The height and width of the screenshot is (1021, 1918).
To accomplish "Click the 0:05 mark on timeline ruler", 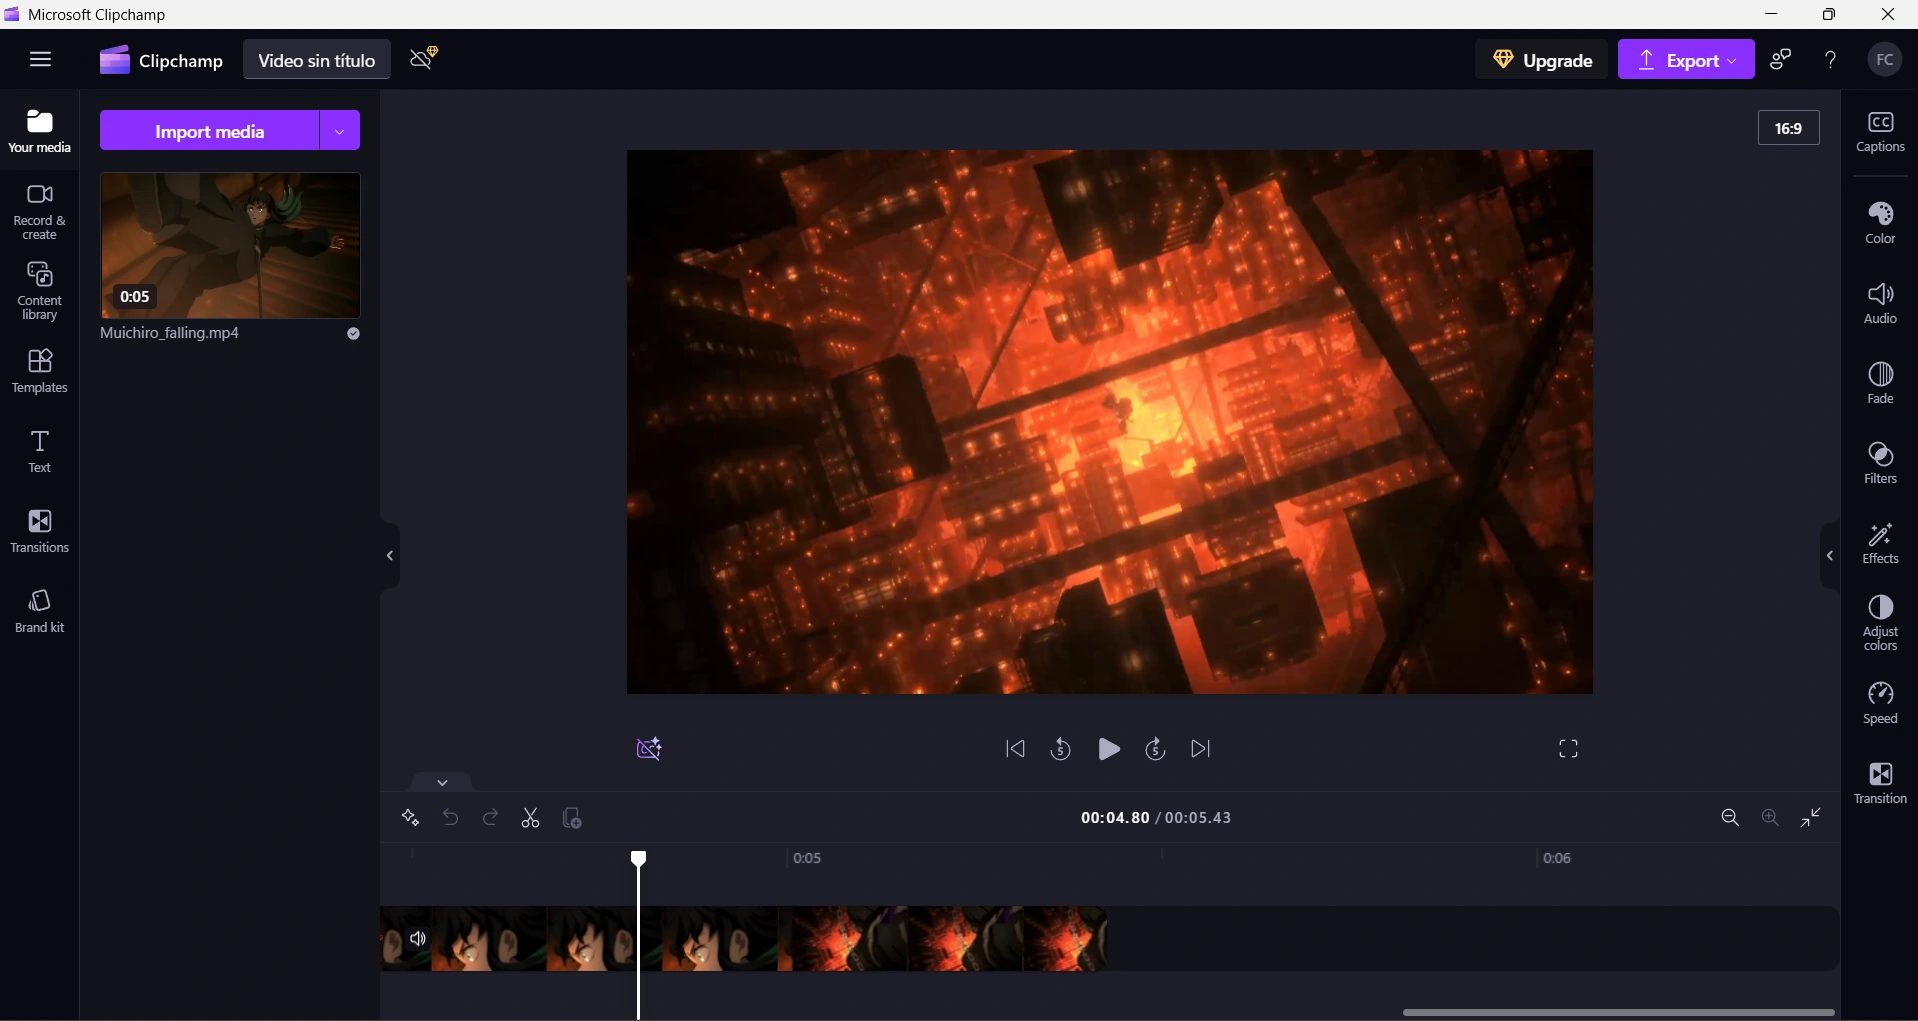I will [807, 858].
